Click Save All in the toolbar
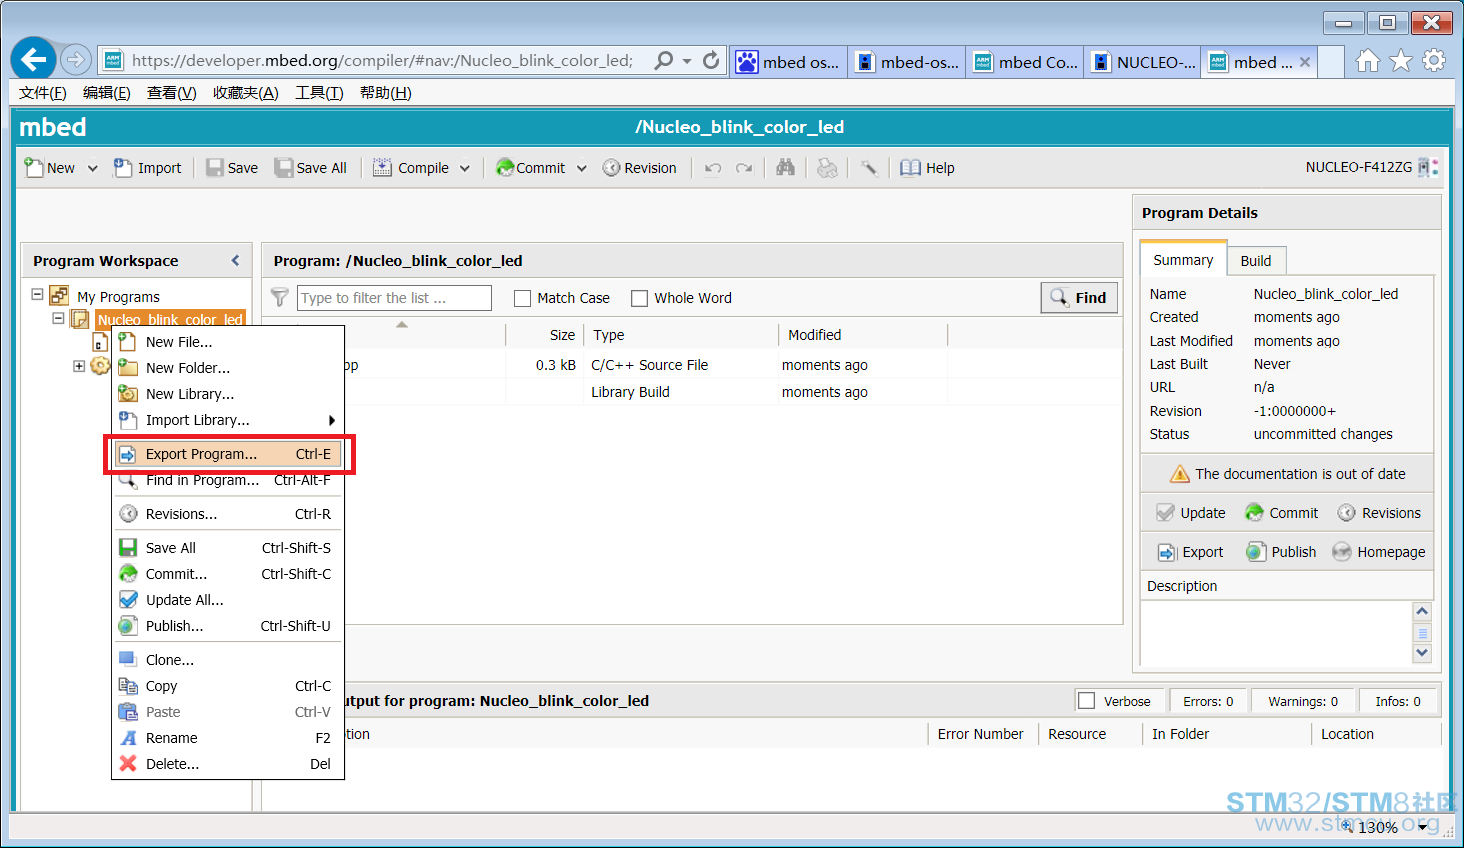Viewport: 1464px width, 848px height. (x=311, y=168)
